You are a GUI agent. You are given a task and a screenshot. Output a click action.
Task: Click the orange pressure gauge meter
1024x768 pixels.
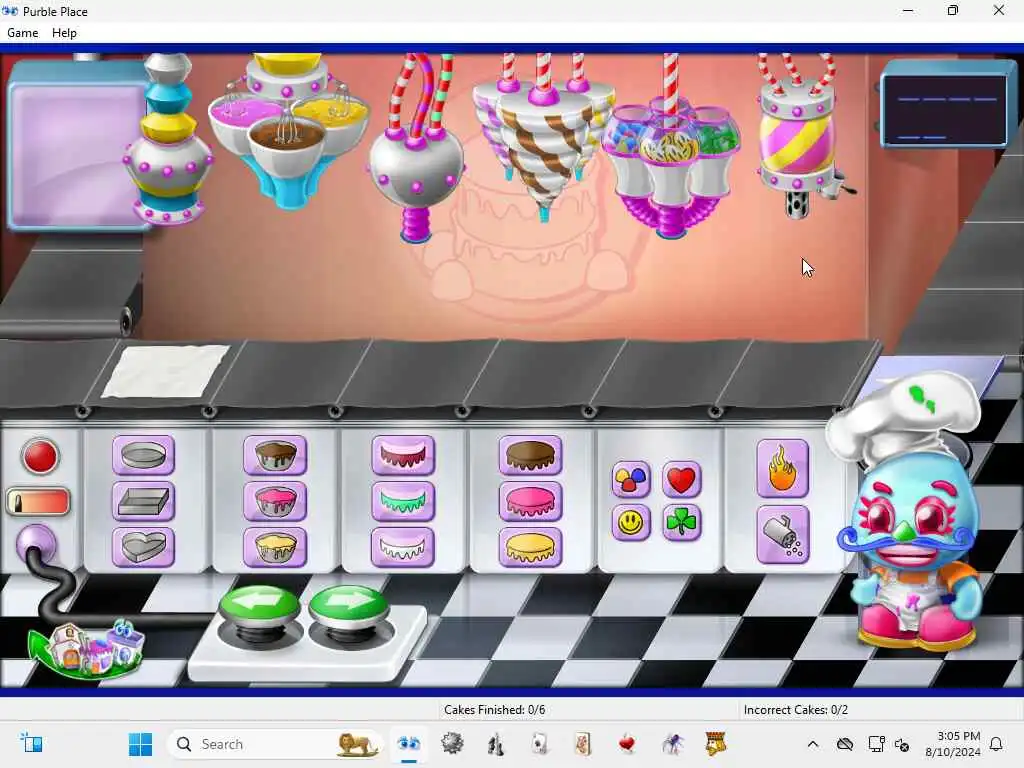(x=39, y=502)
